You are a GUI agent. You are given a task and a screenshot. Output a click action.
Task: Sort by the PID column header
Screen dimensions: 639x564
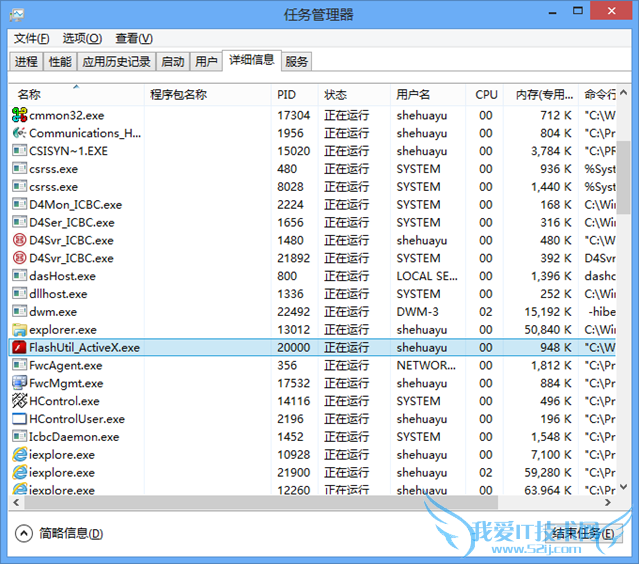tap(295, 95)
